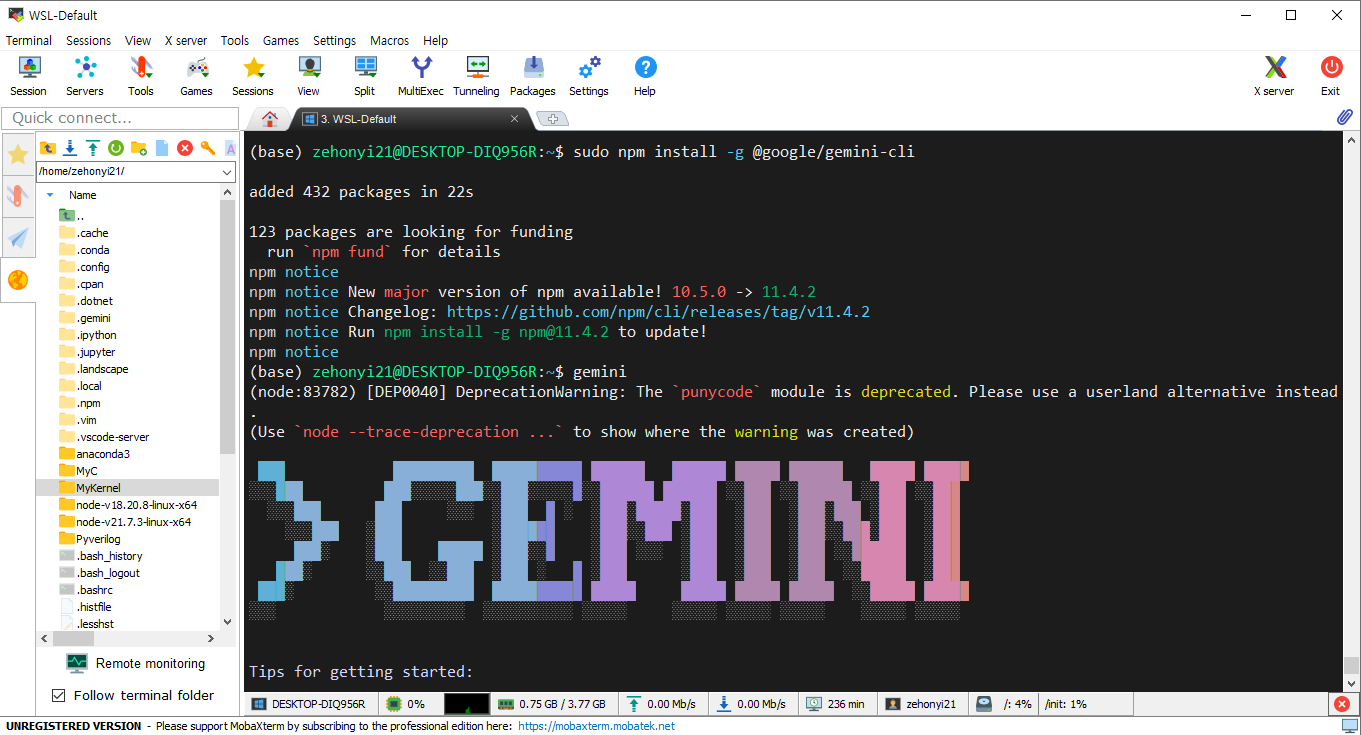Open the Packages toolbar button
Image resolution: width=1361 pixels, height=735 pixels.
(x=533, y=76)
